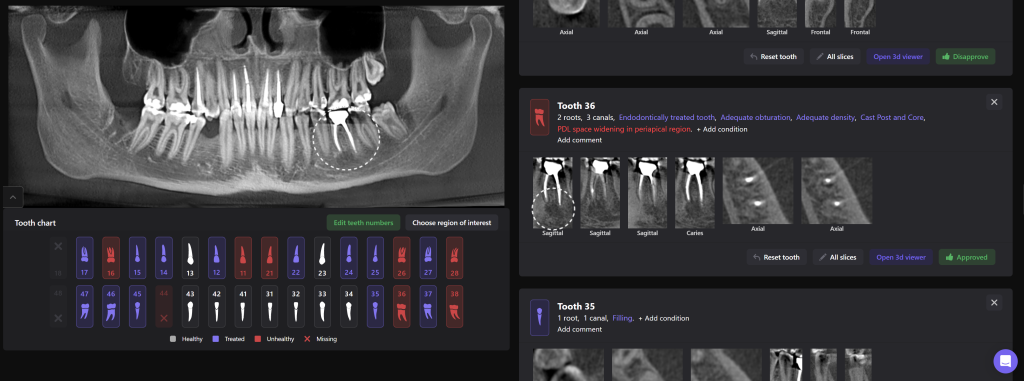Click the Tooth 36 red icon
This screenshot has width=1024, height=381.
pyautogui.click(x=539, y=117)
